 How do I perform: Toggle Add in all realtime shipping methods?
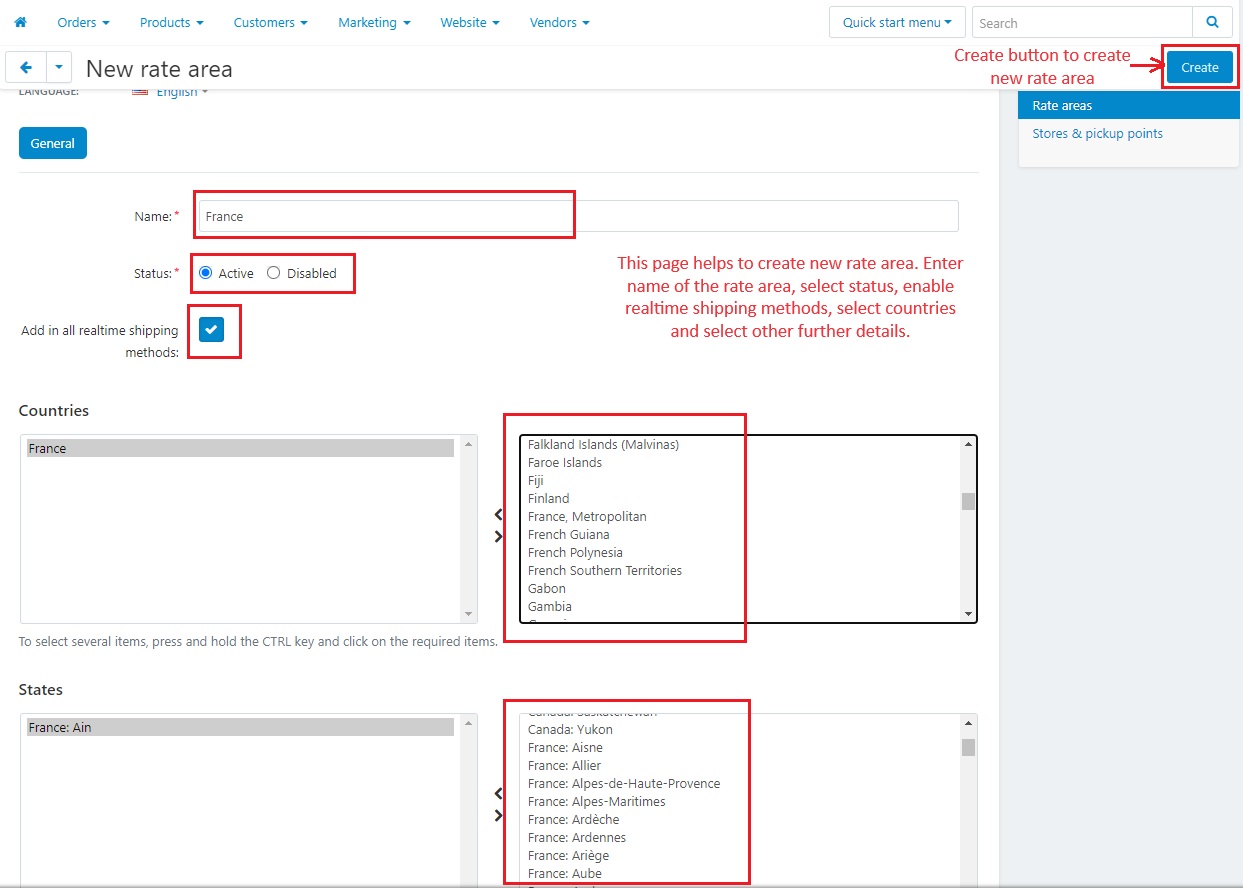211,330
